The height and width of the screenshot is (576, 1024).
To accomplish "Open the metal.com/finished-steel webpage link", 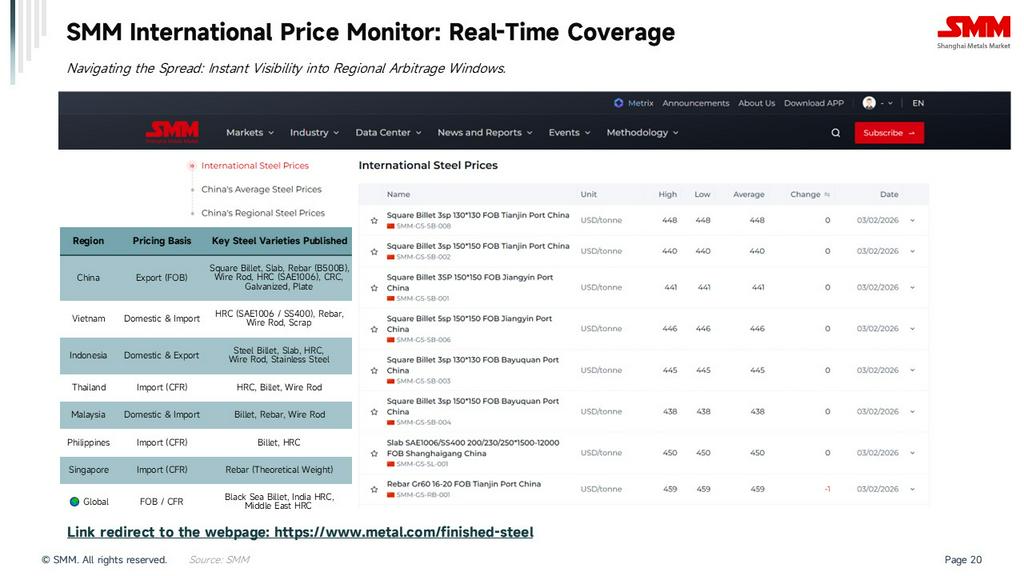I will 300,532.
